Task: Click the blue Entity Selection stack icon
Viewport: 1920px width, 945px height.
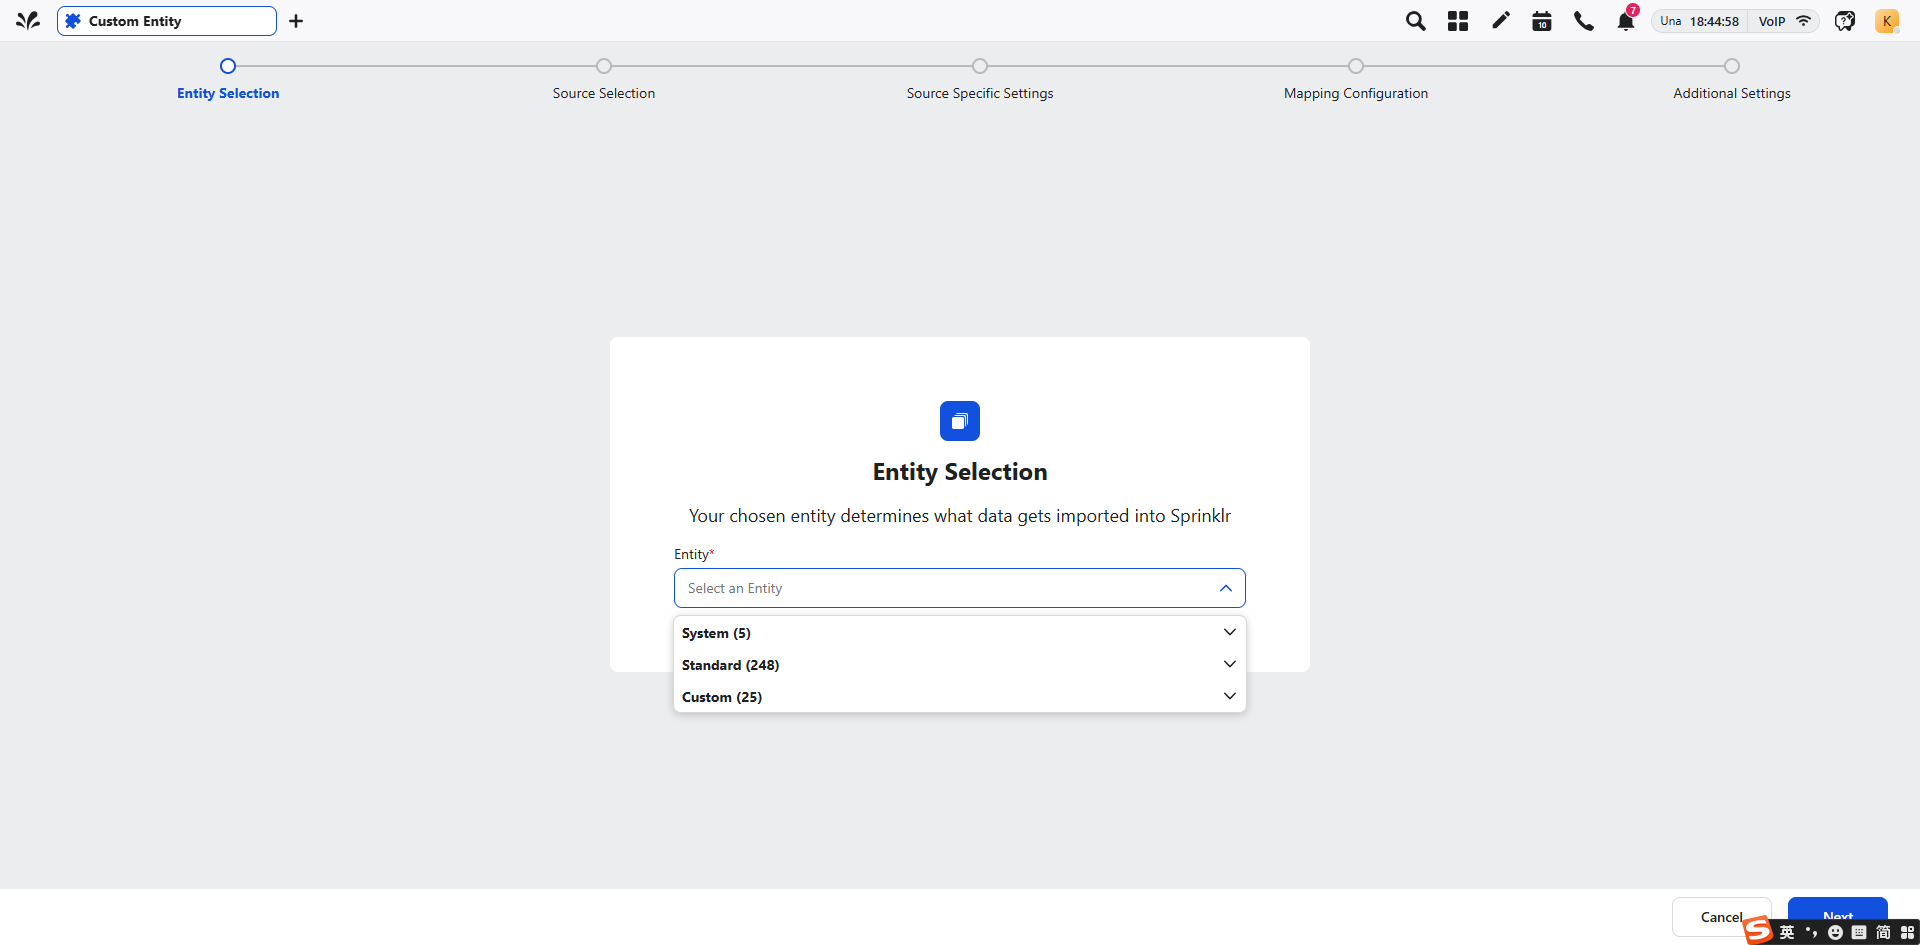Action: (x=960, y=421)
